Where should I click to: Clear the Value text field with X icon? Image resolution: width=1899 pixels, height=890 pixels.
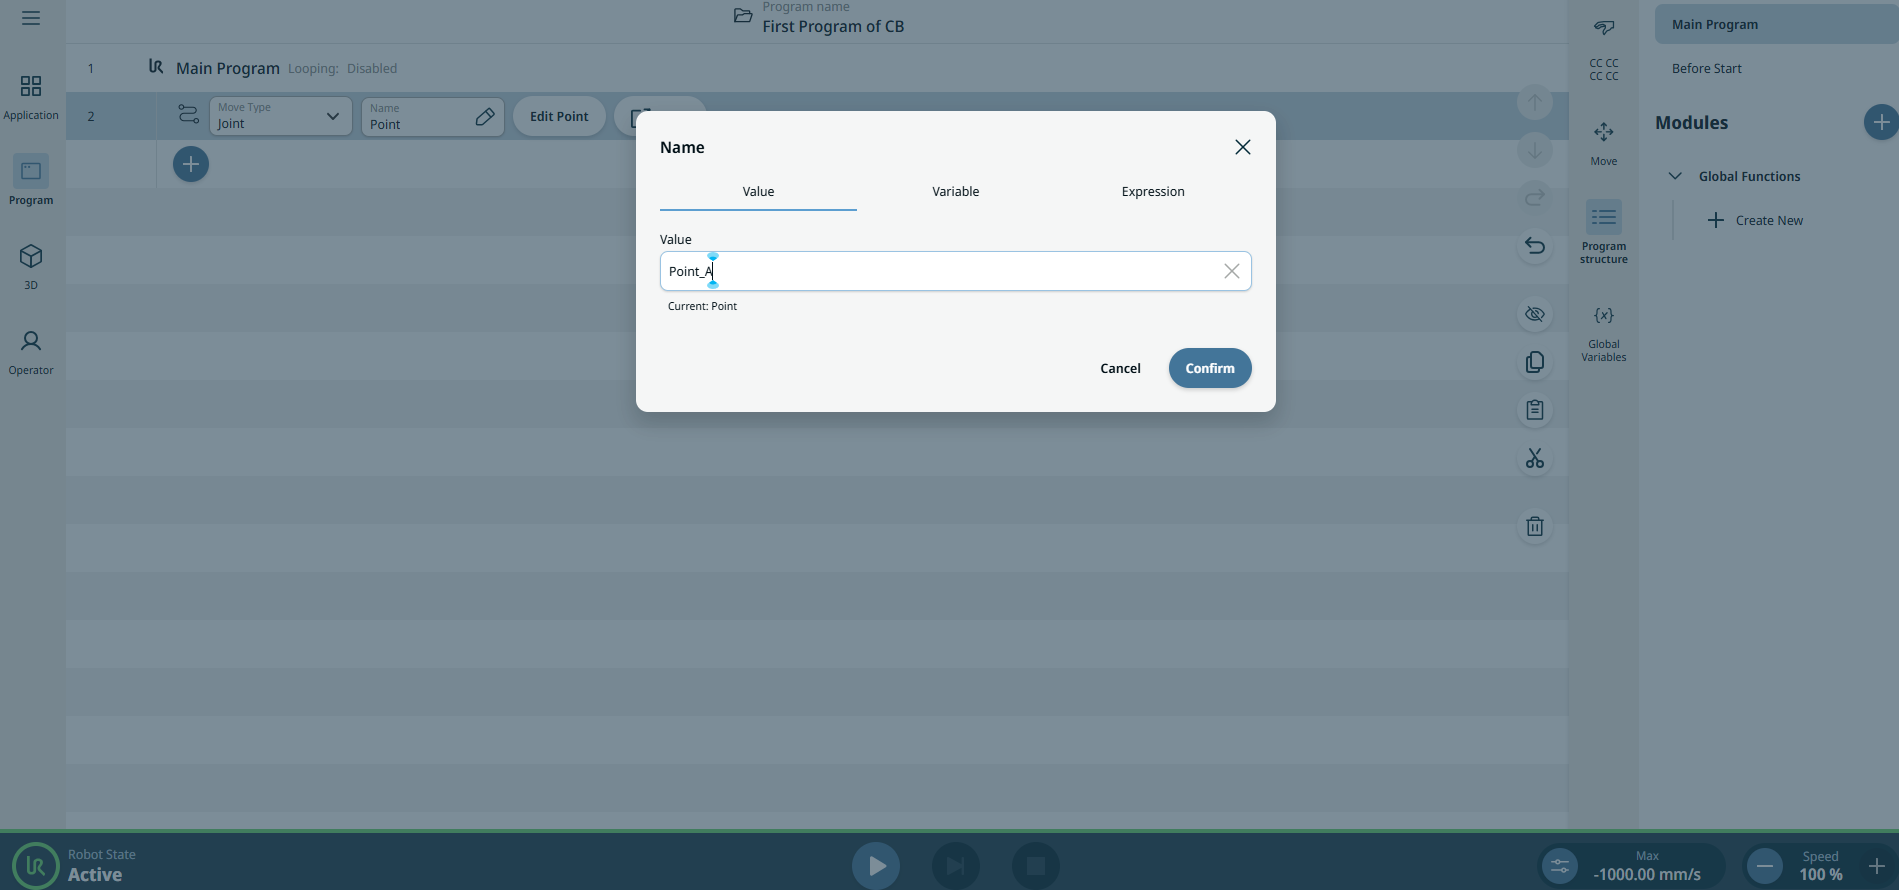(x=1231, y=271)
